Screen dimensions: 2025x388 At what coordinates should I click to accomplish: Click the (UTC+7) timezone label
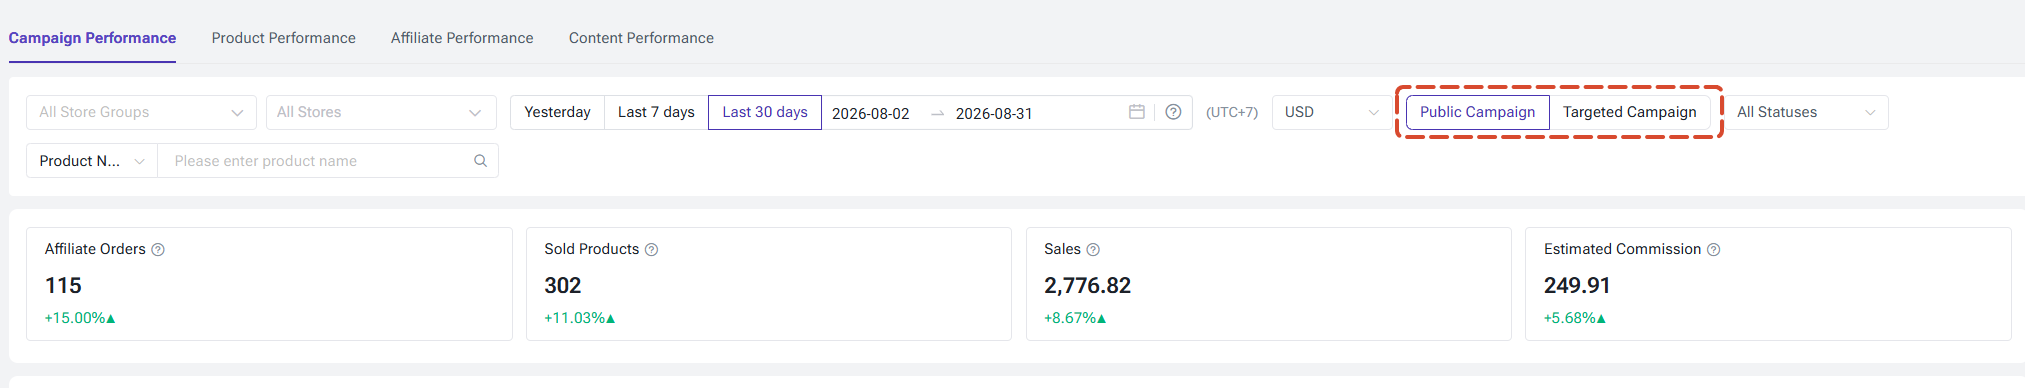coord(1232,112)
